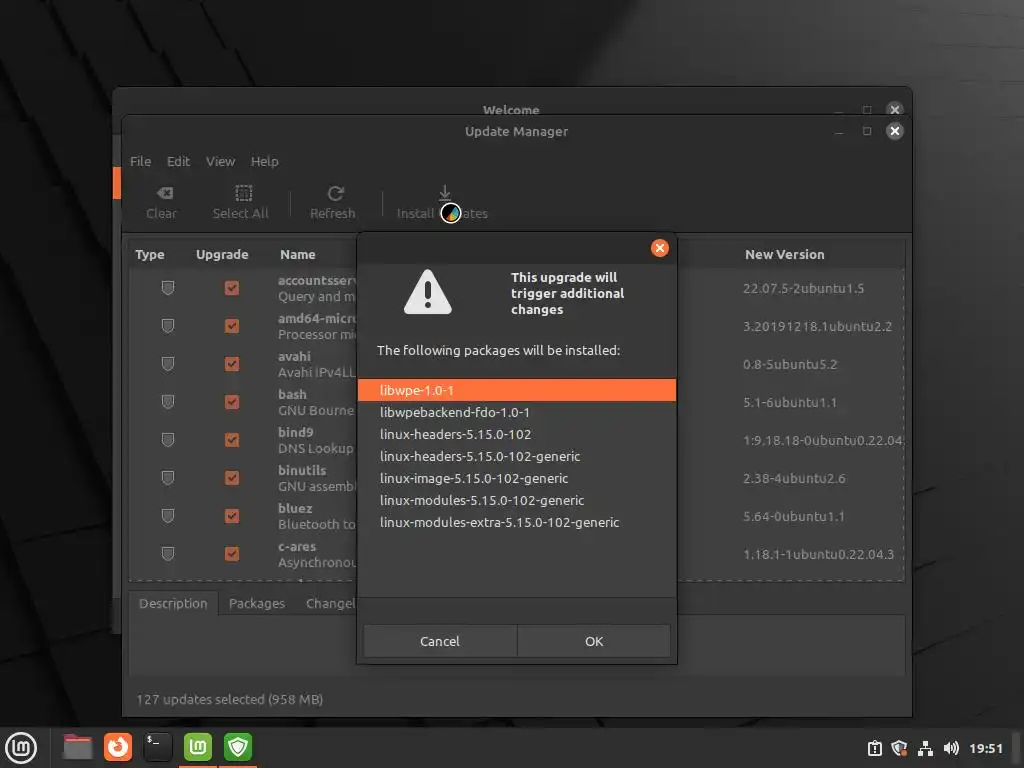Click the Clear toolbar icon
The width and height of the screenshot is (1024, 768).
pyautogui.click(x=165, y=193)
